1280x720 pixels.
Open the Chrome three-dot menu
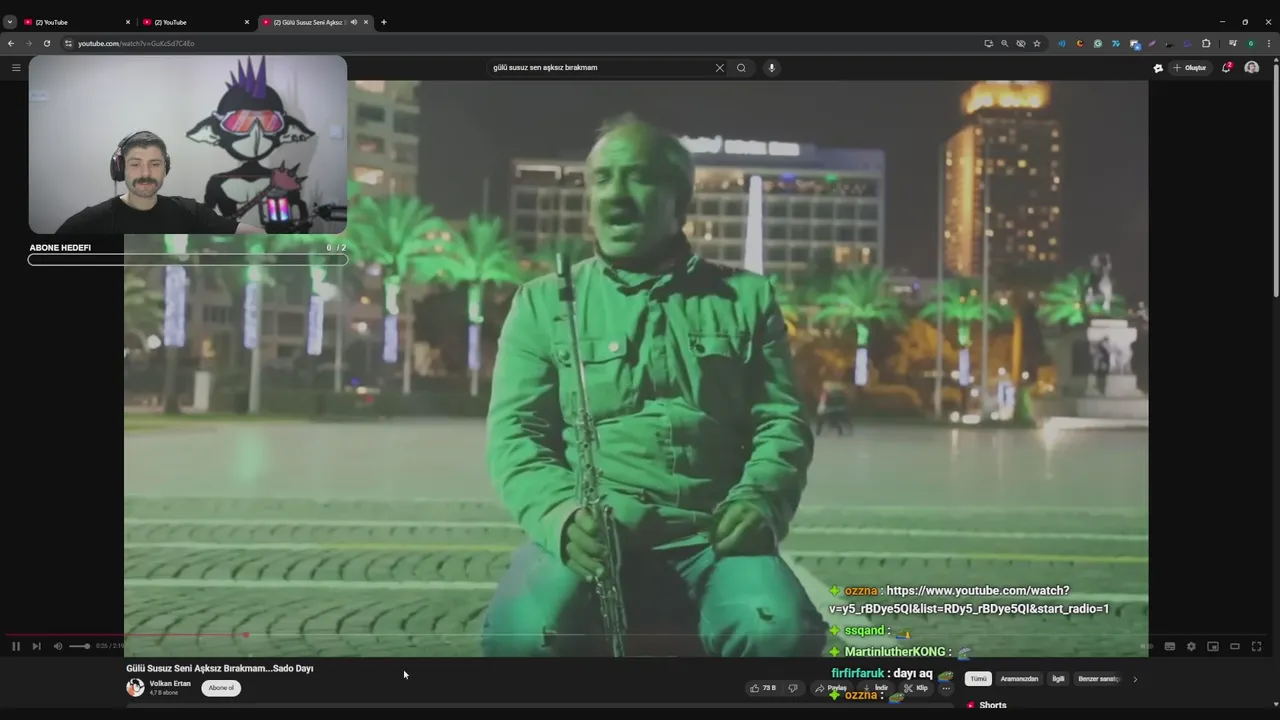click(x=1269, y=43)
